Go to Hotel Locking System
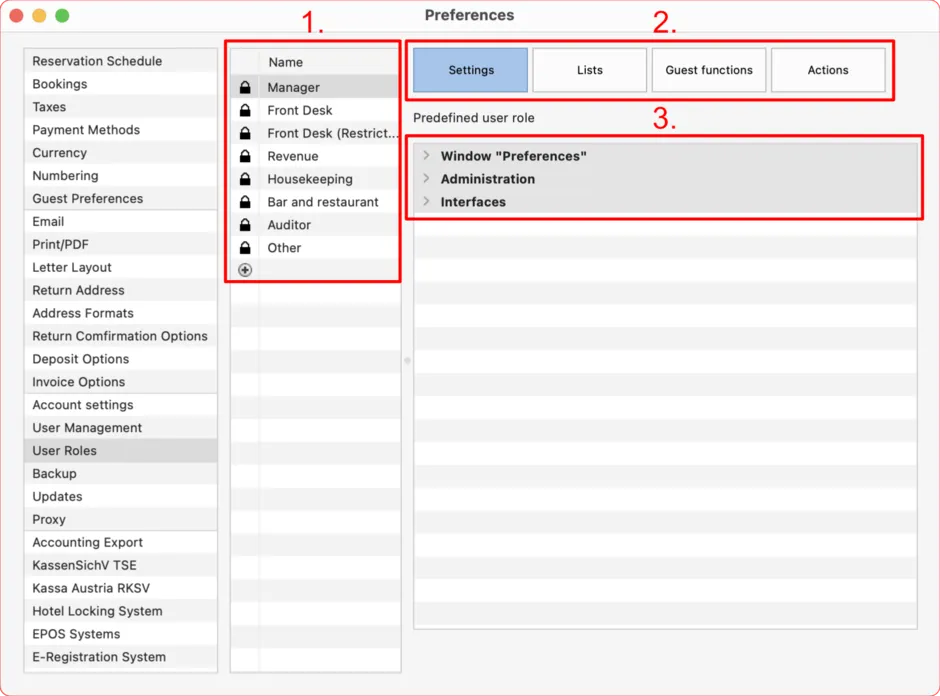This screenshot has height=696, width=940. pyautogui.click(x=120, y=611)
